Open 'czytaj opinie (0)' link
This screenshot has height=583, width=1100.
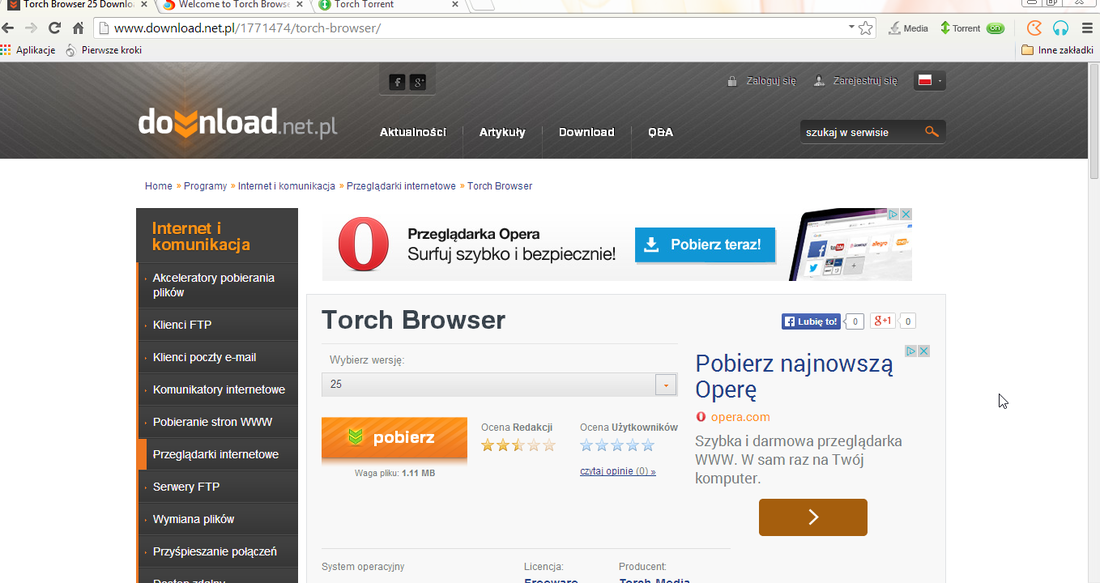pos(618,471)
